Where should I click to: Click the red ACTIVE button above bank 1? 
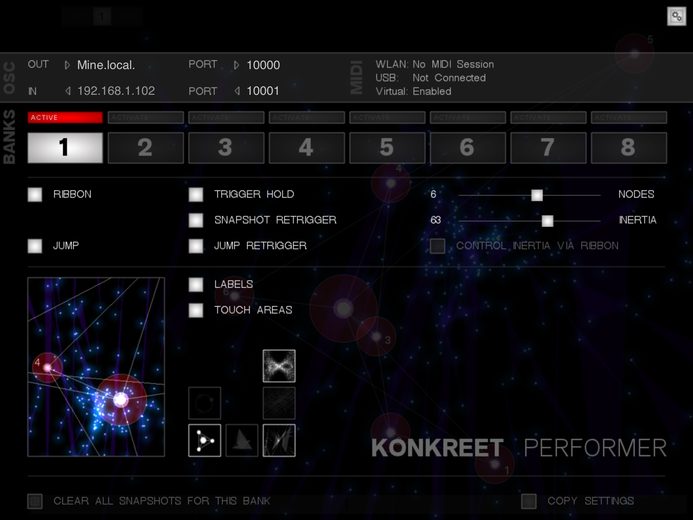point(65,118)
